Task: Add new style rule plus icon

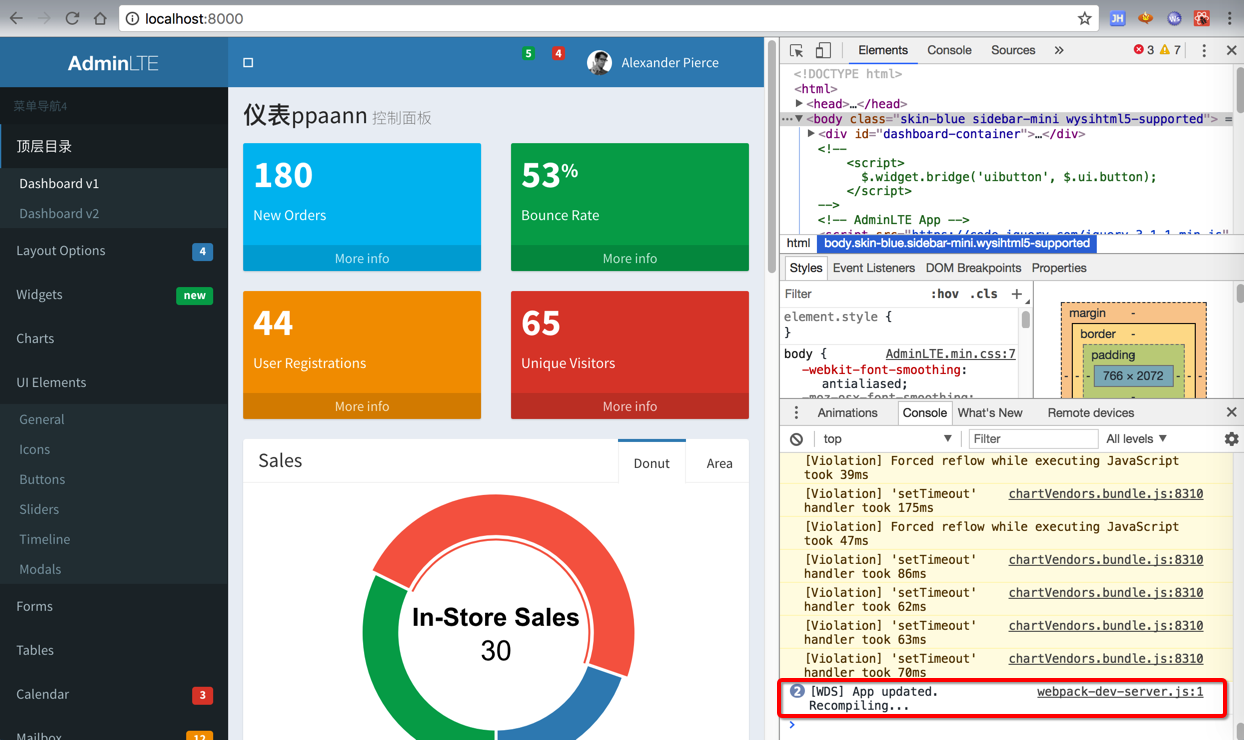Action: tap(1016, 294)
